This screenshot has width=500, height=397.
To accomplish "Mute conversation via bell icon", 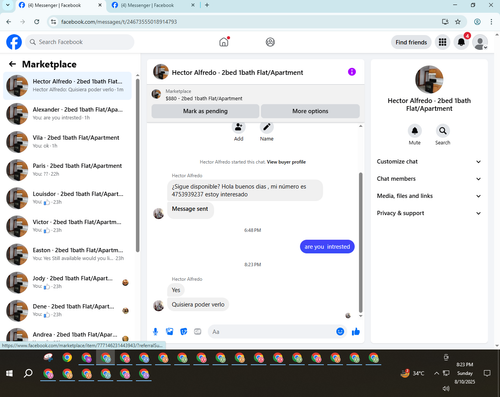I will click(x=415, y=131).
